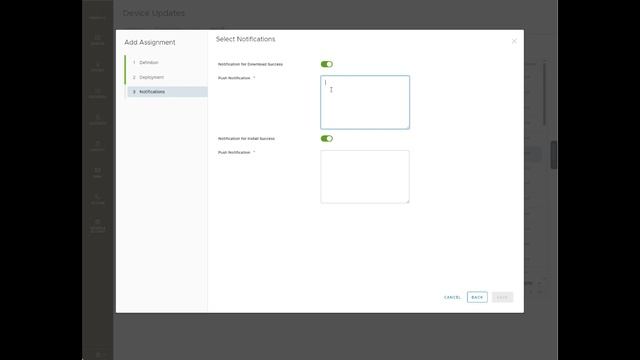The image size is (640, 360).
Task: Focus the install success push notification text box
Action: tap(365, 177)
